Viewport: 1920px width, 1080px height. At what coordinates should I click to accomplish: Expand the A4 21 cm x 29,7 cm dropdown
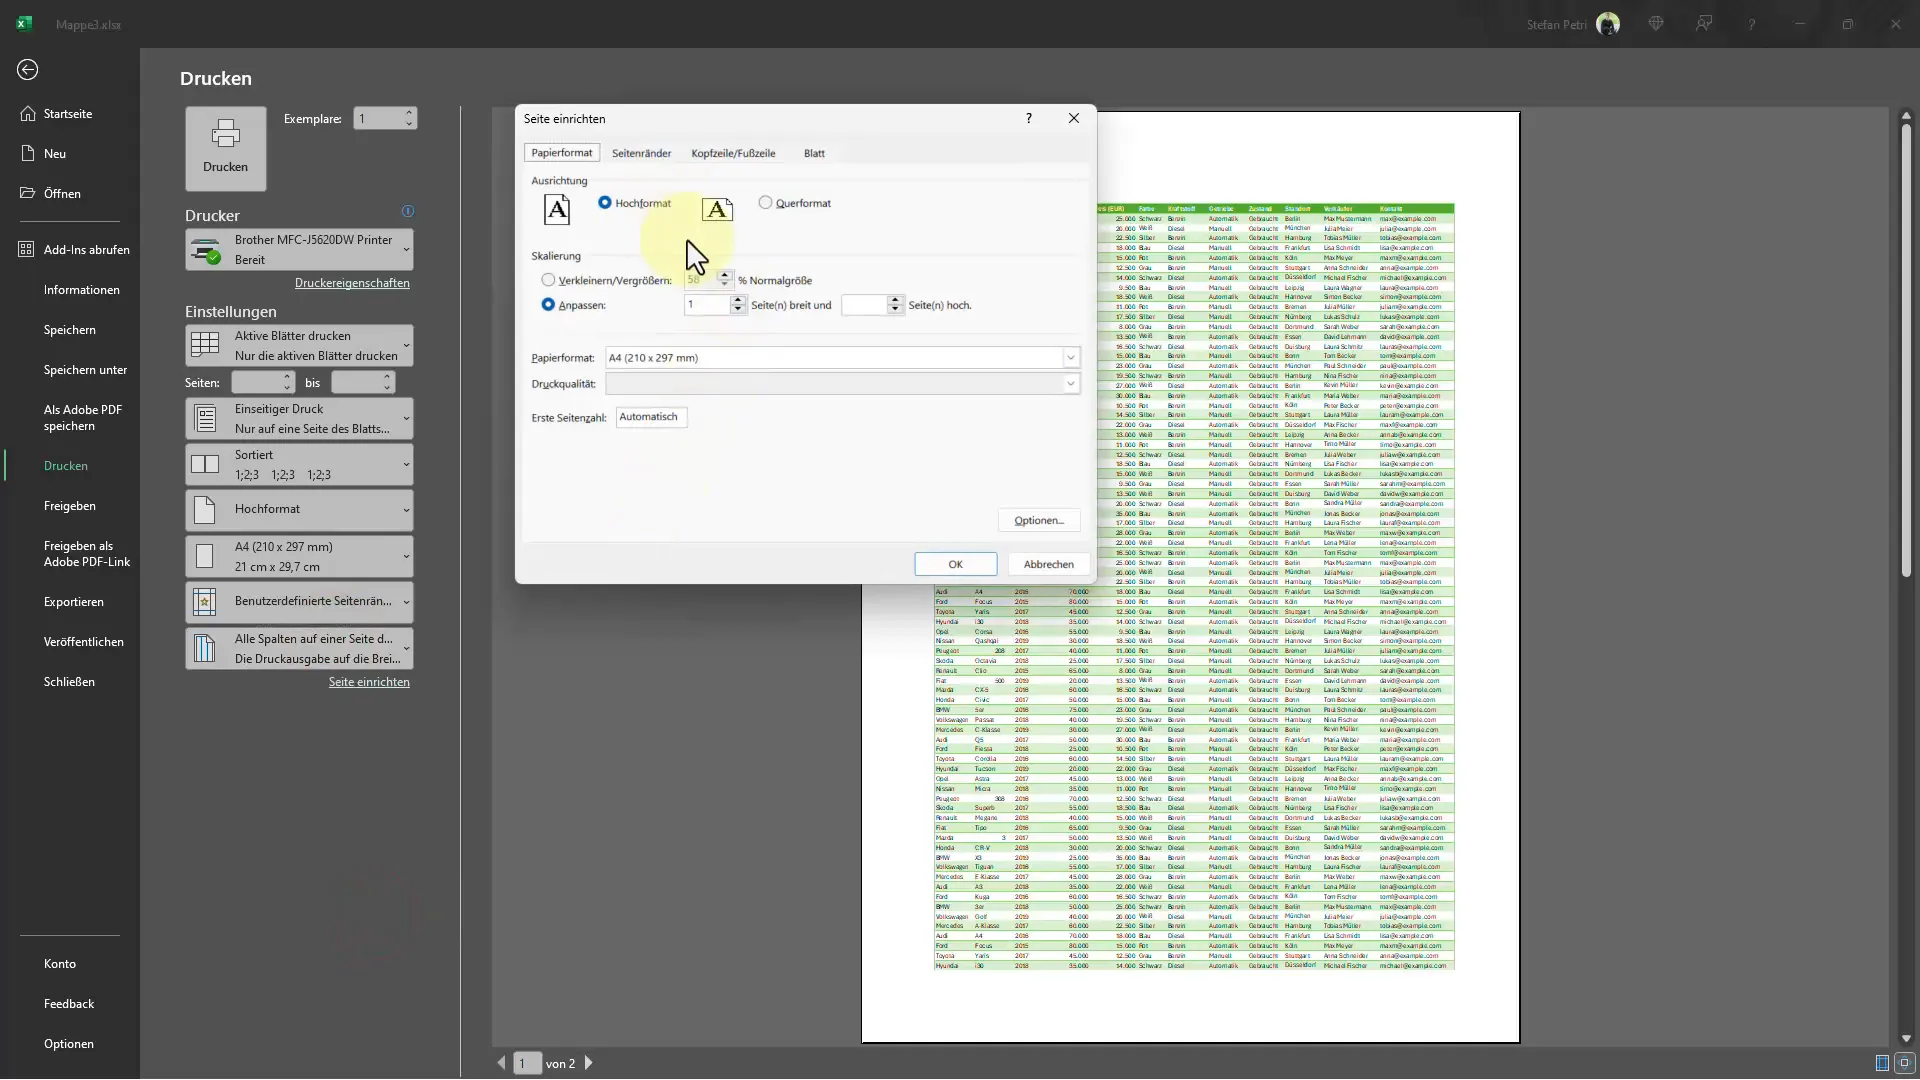[x=299, y=557]
